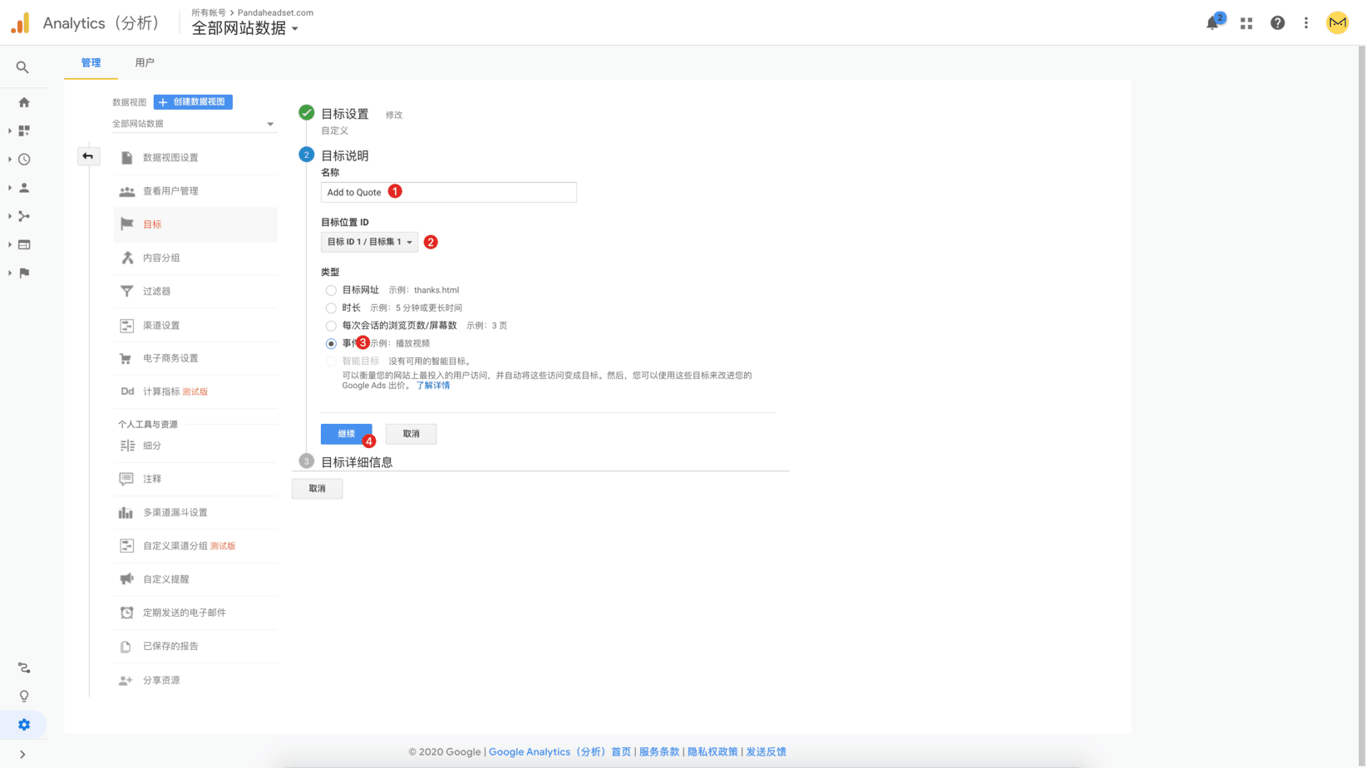
Task: Switch to the 用户 tab
Action: (x=145, y=63)
